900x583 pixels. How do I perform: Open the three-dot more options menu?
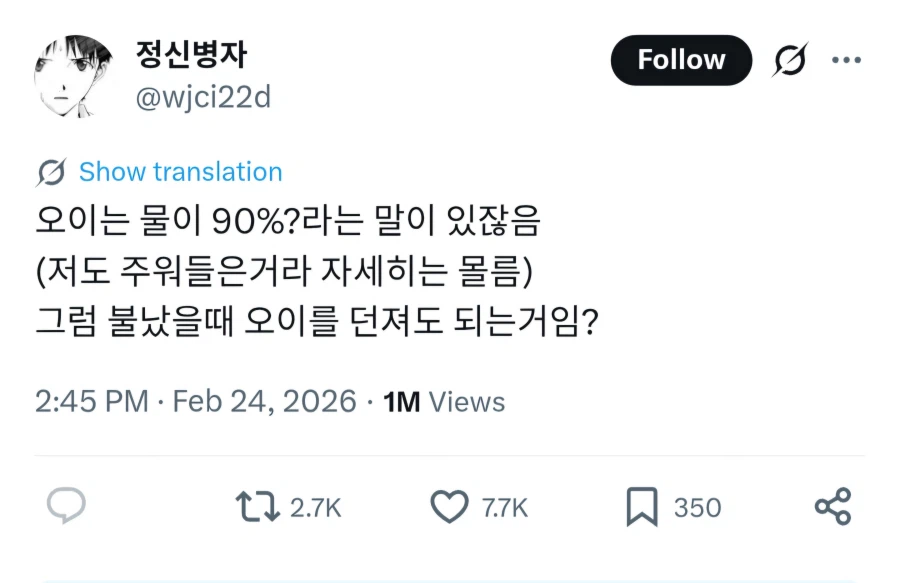pos(846,60)
